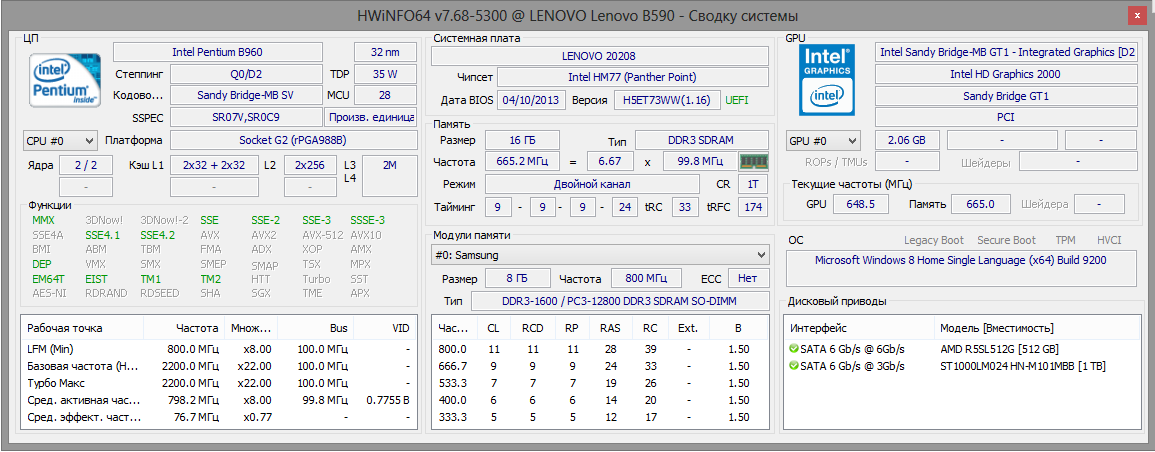
Task: Click the Intel HD Graphics 2000 field
Action: 1005,74
